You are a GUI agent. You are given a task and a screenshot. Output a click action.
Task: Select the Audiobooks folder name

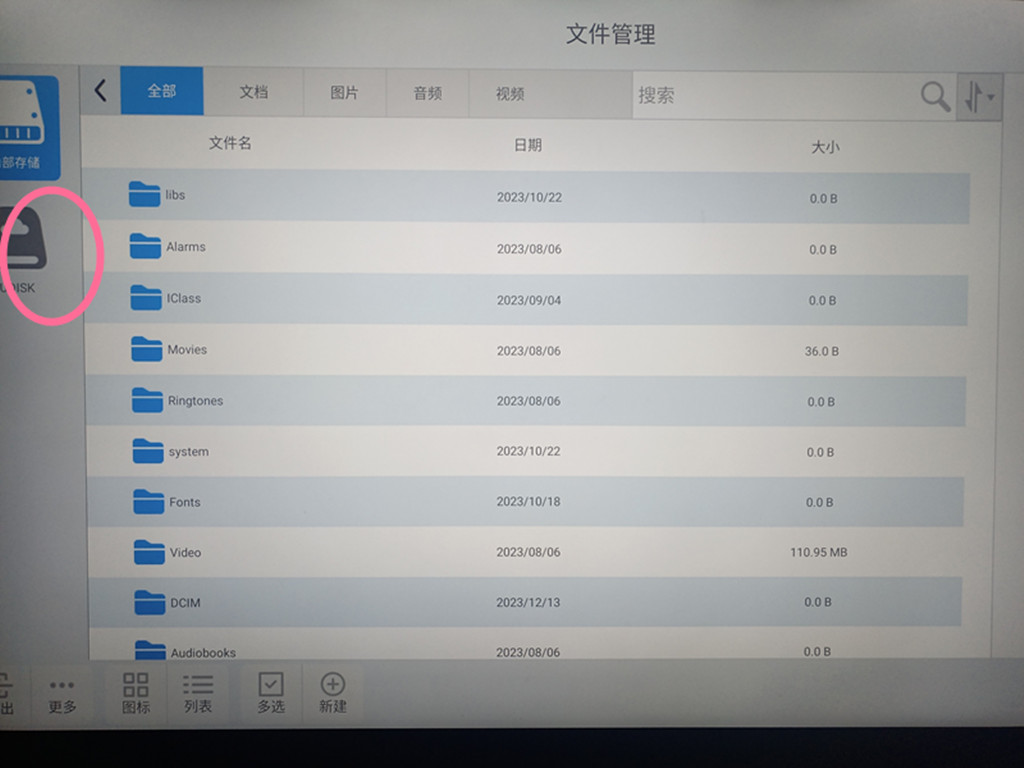tap(203, 652)
